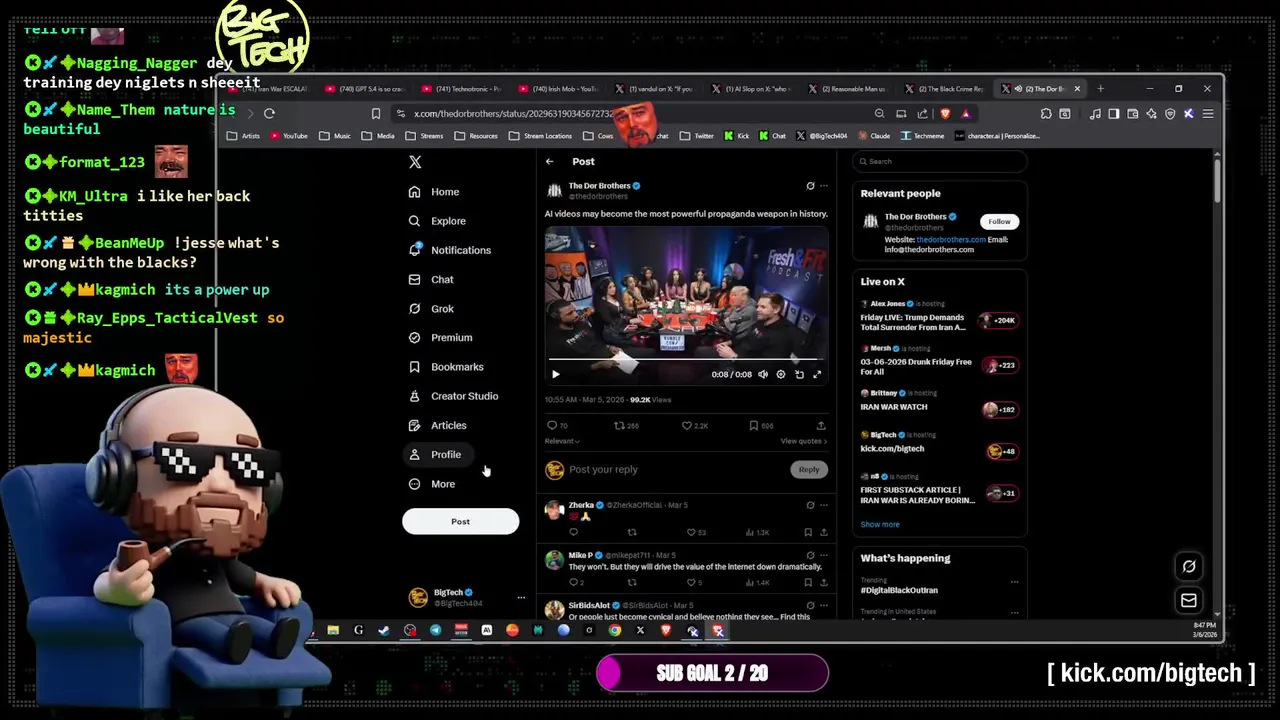This screenshot has width=1280, height=720.
Task: Open thedorbrothers.com website link
Action: click(x=950, y=240)
